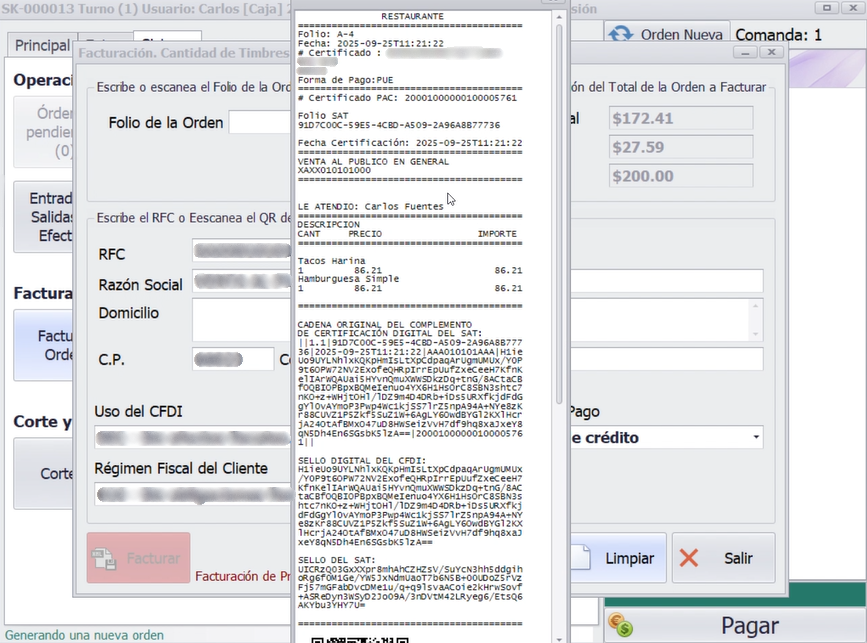Click the red X icon on Salir
The height and width of the screenshot is (643, 867).
pos(689,559)
